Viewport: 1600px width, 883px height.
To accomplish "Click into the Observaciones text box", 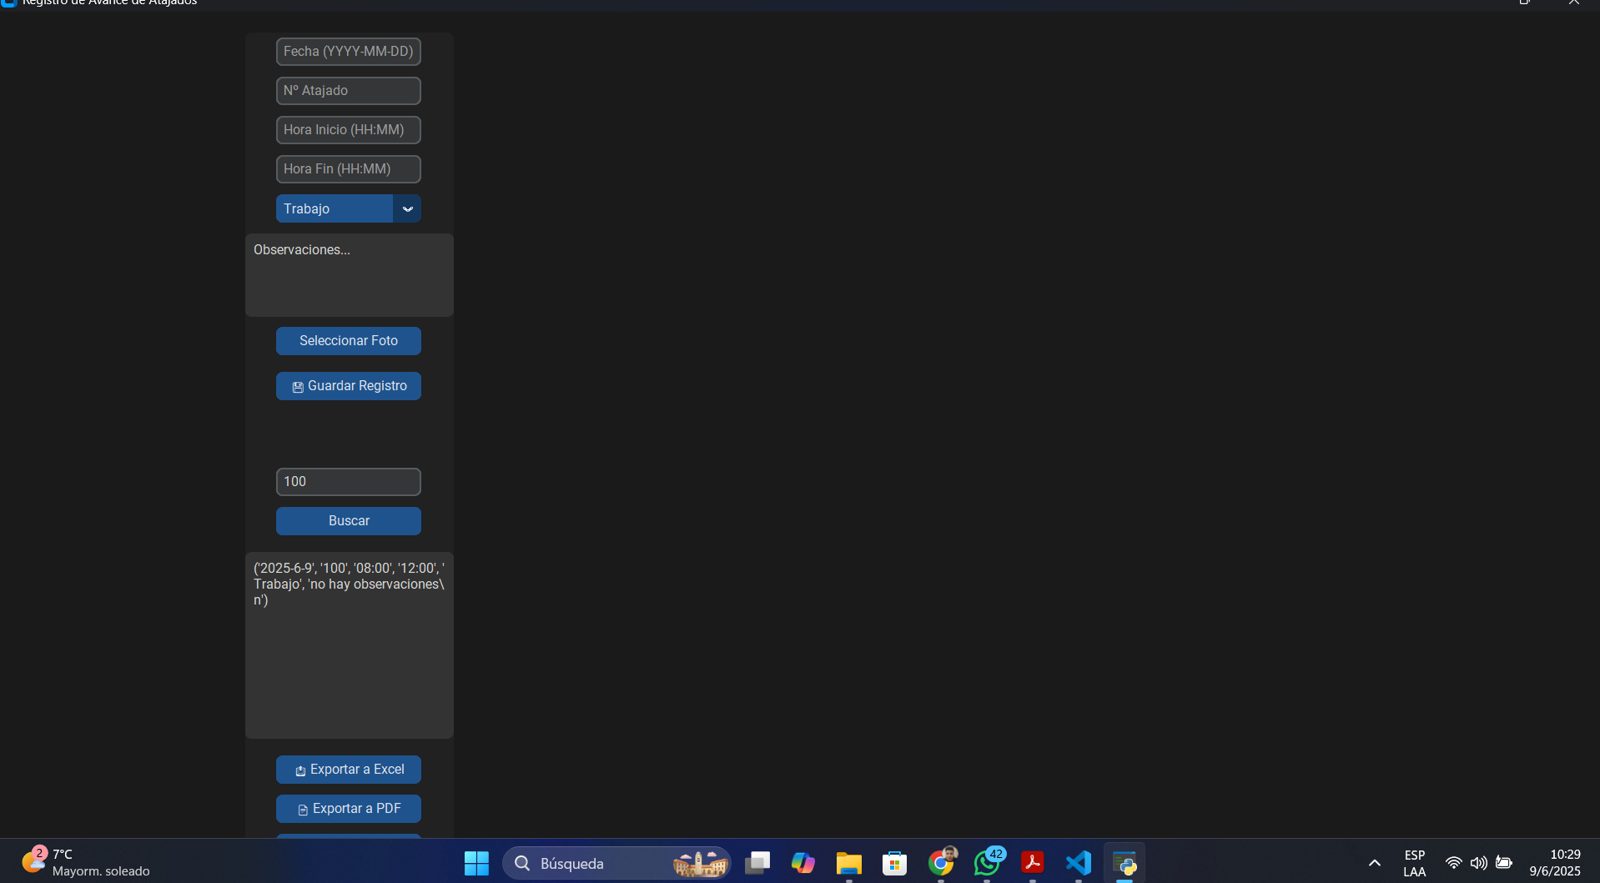I will [348, 275].
